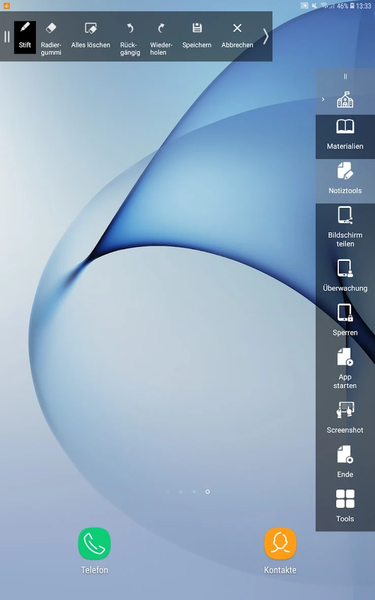Screen dimensions: 375x600
Task: Grab the note toolbar's left drag handle
Action: point(7,37)
